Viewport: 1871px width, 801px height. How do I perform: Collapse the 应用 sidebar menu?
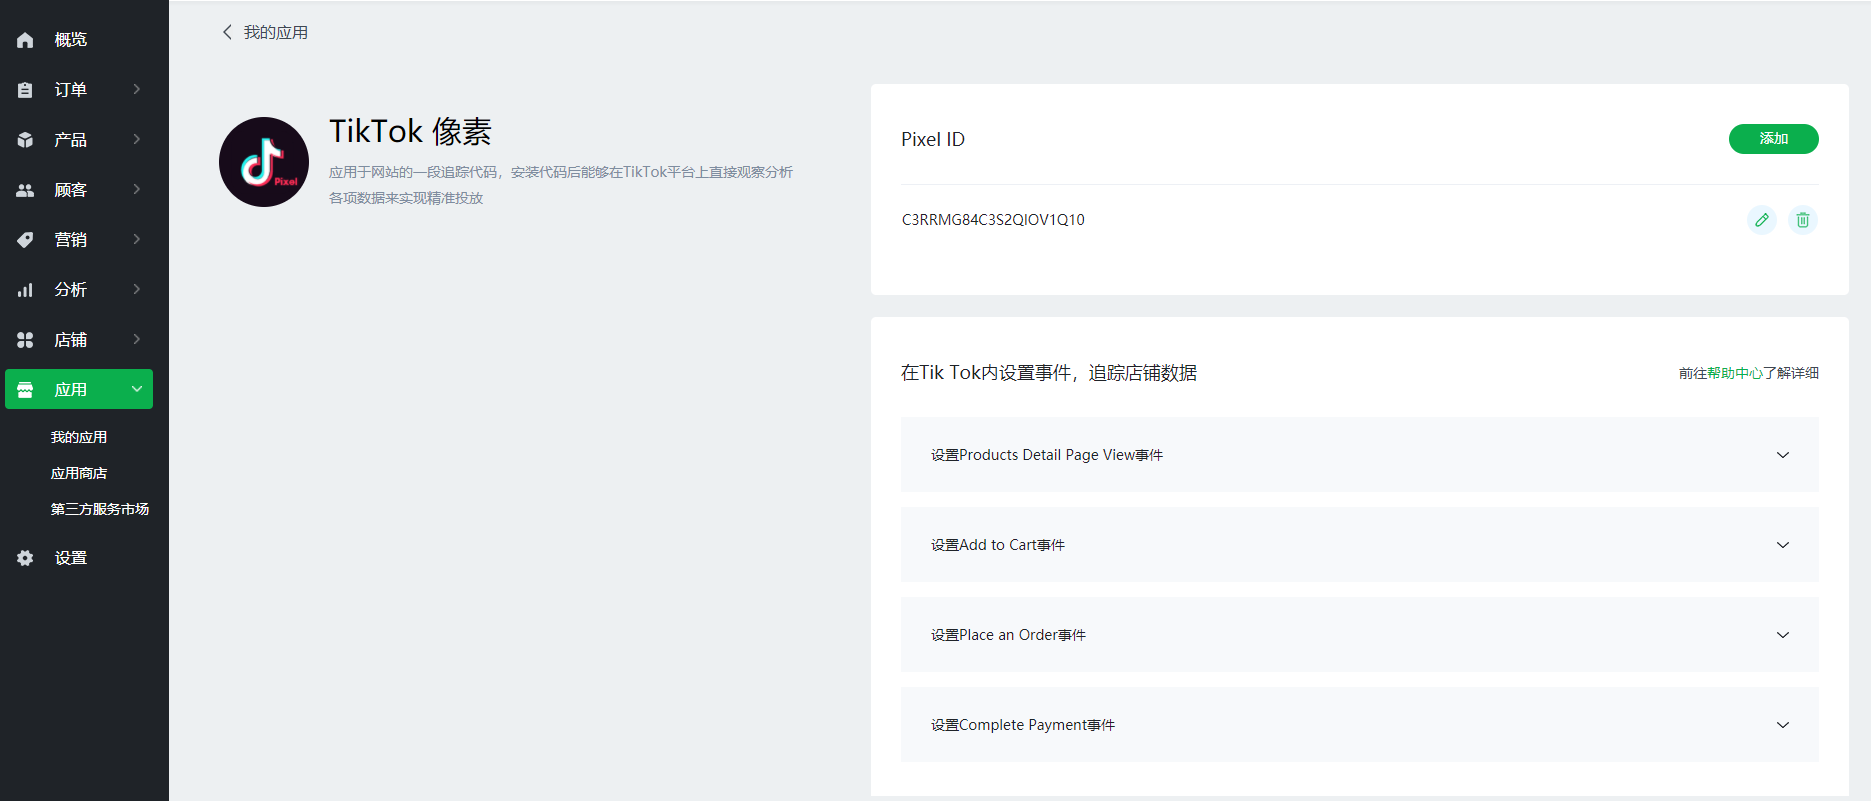coord(137,389)
